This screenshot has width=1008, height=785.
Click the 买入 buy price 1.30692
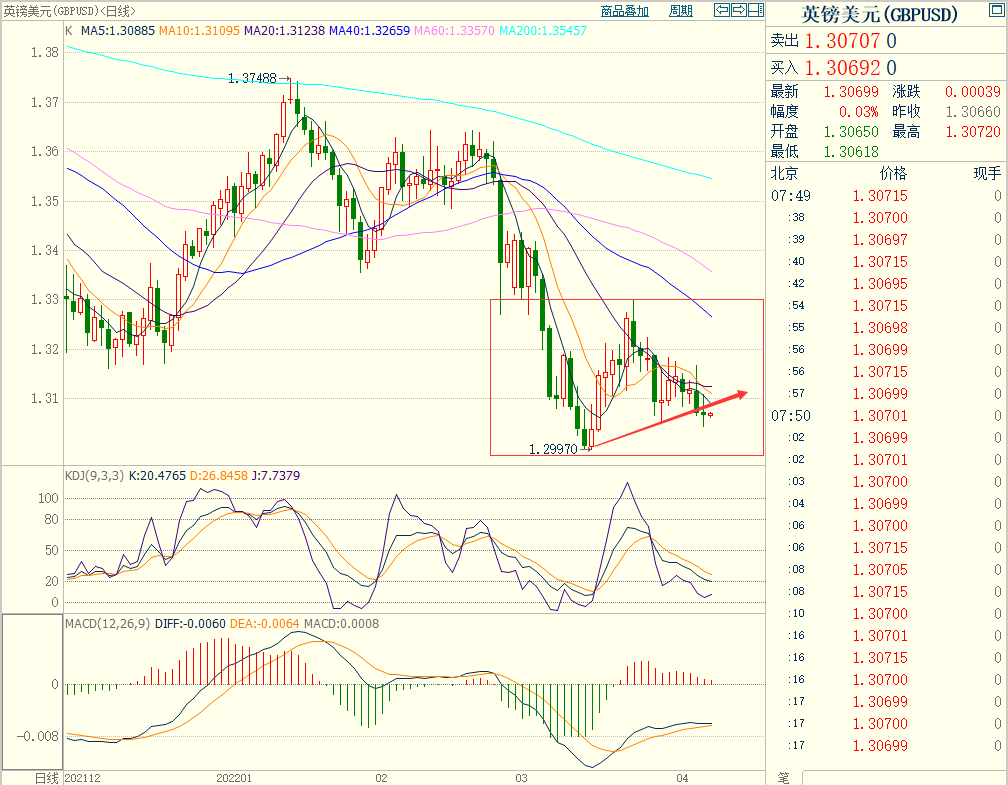click(843, 68)
